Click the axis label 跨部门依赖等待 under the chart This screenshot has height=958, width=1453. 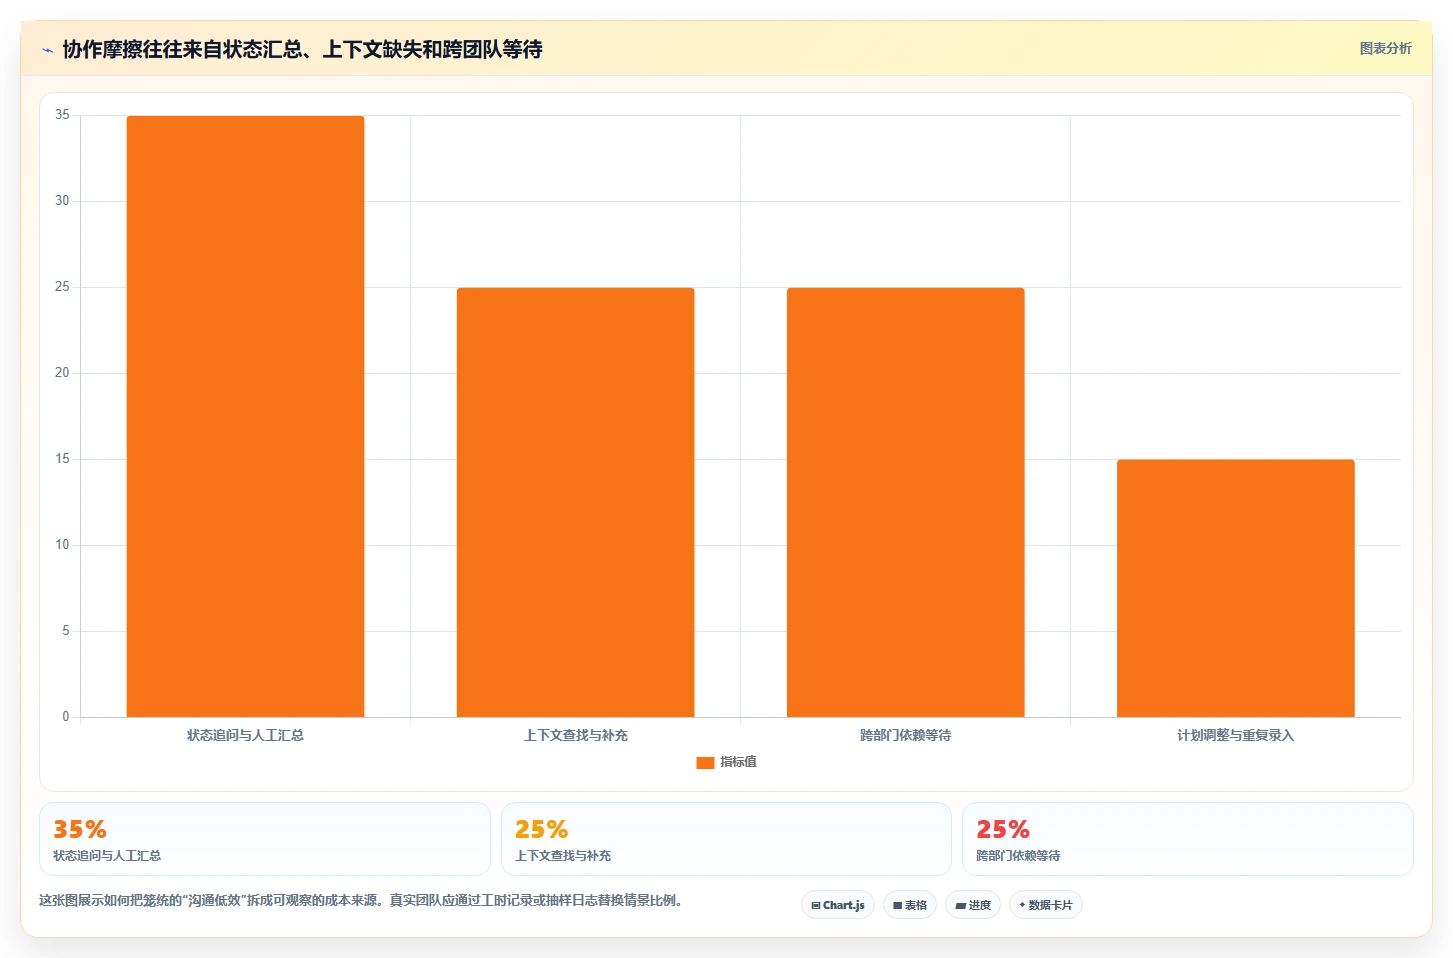tap(905, 735)
